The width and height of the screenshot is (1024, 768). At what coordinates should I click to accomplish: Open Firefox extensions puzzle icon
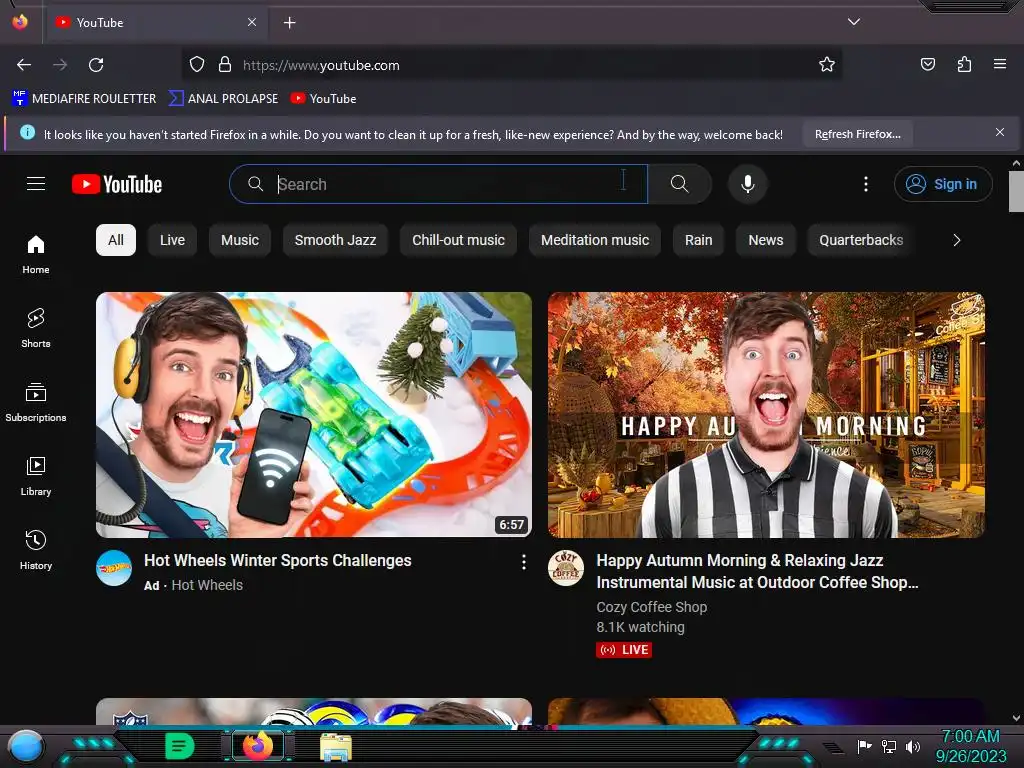(x=964, y=65)
